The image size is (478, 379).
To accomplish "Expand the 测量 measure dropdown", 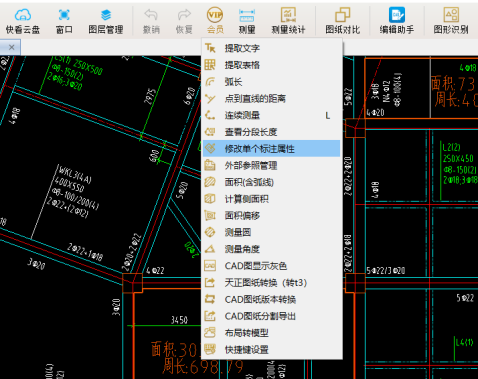I will pyautogui.click(x=247, y=21).
